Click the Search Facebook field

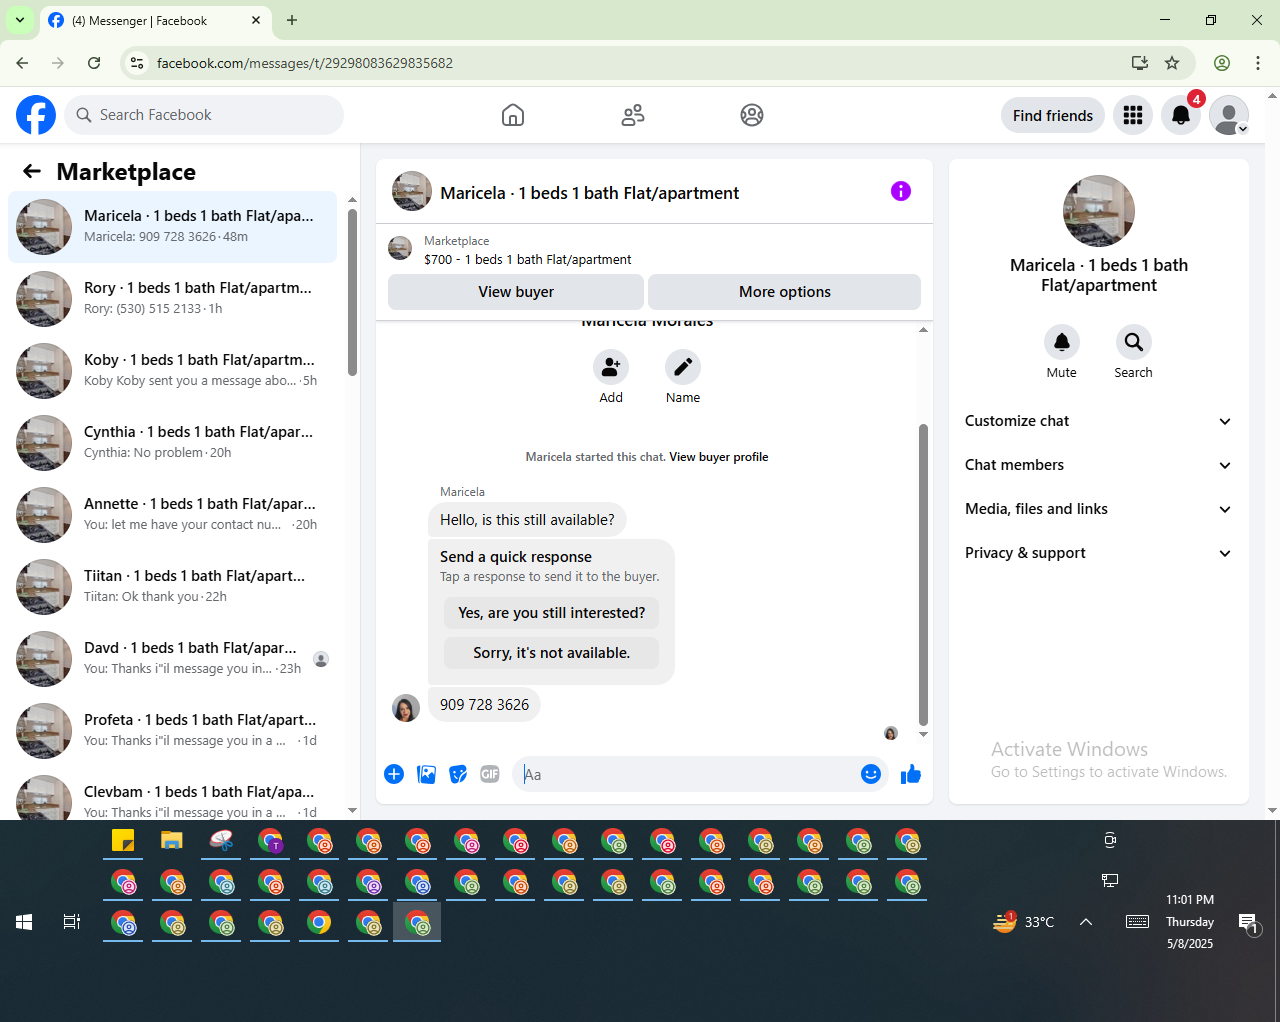tap(205, 115)
